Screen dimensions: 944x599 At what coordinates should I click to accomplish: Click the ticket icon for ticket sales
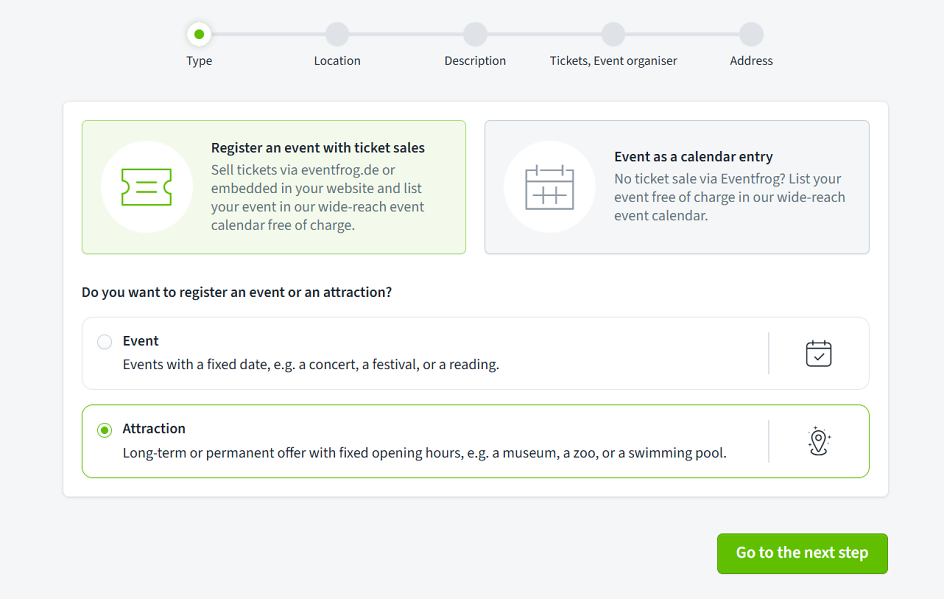pyautogui.click(x=147, y=187)
